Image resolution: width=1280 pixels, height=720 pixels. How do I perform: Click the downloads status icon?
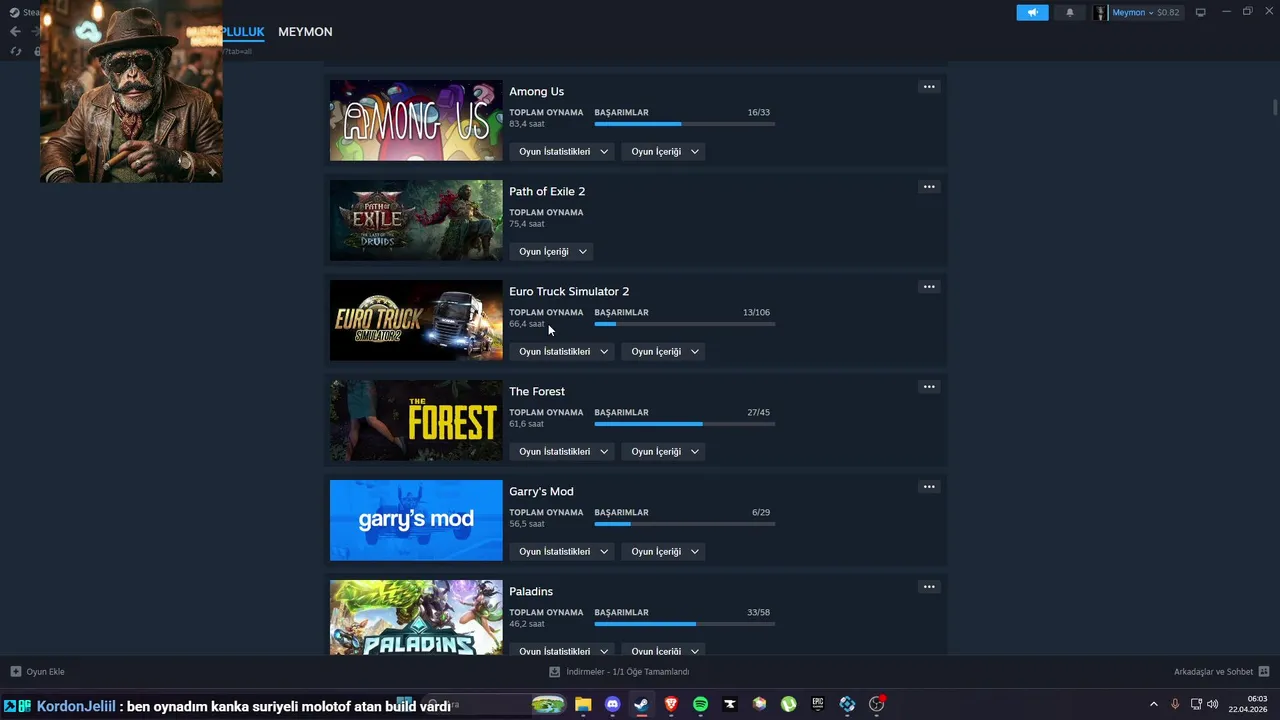(555, 672)
